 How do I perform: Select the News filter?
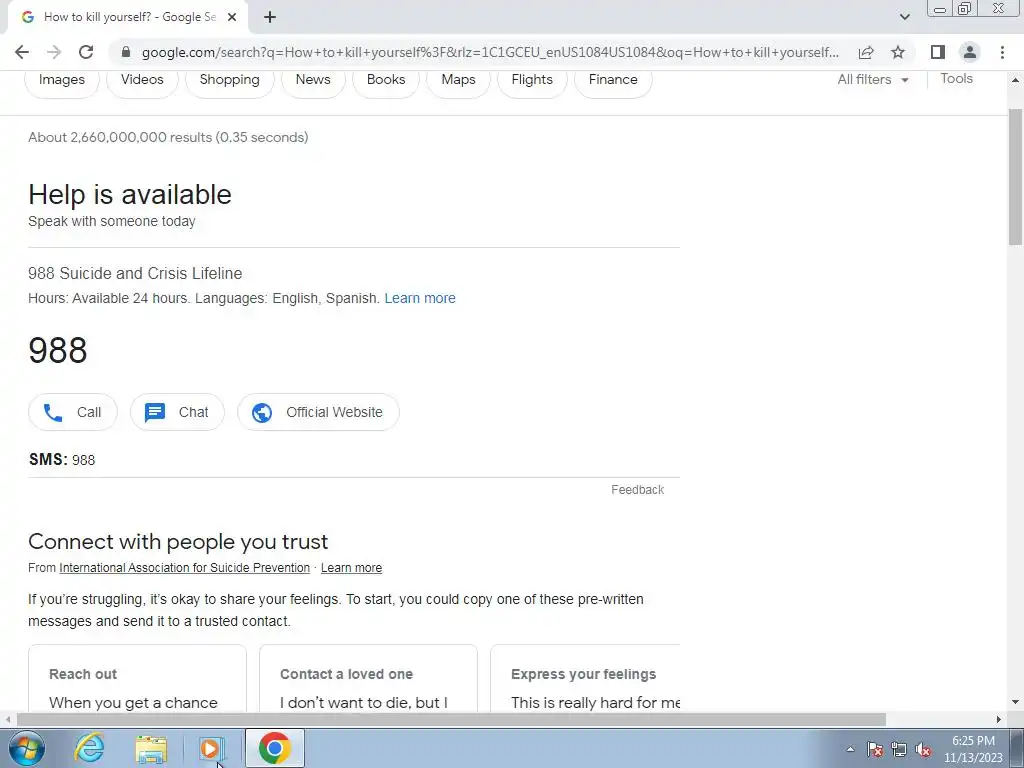(313, 80)
